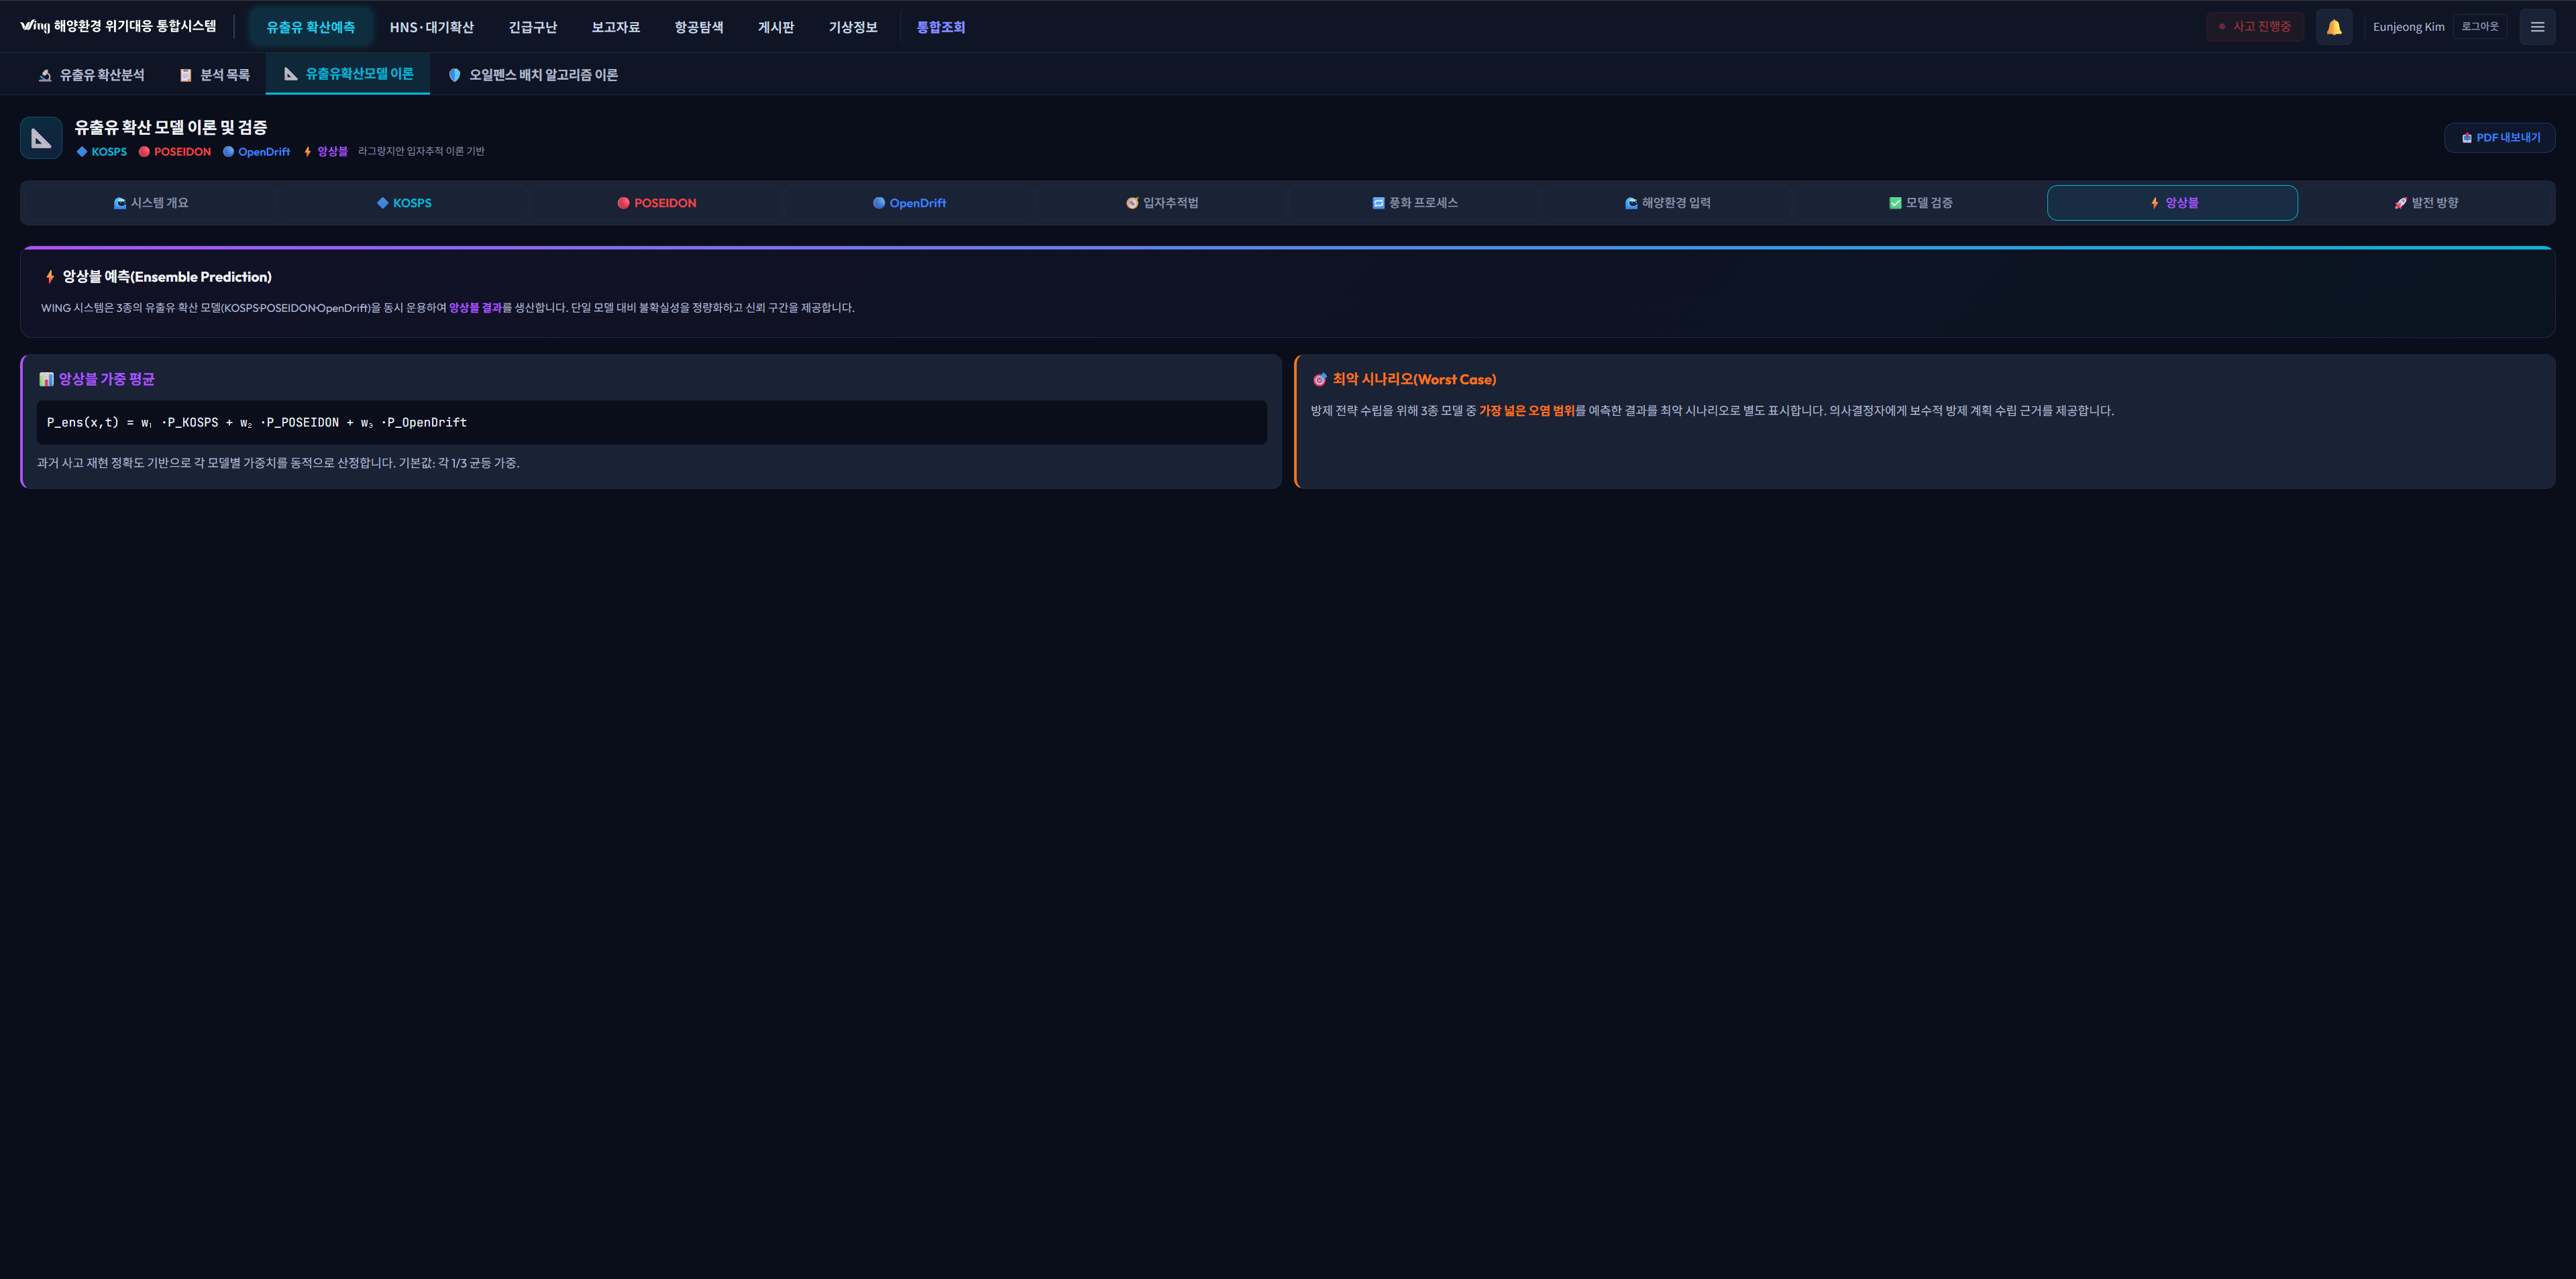2576x1279 pixels.
Task: Click rocket icon on 발전 방향 tab
Action: click(x=2400, y=203)
